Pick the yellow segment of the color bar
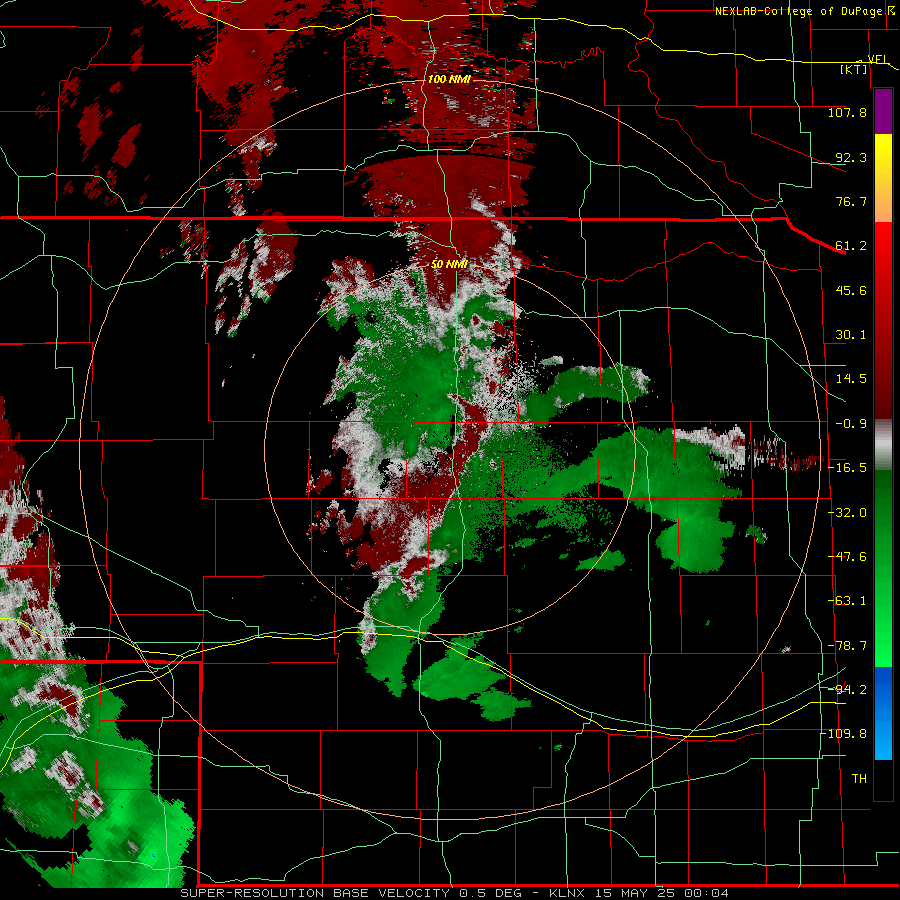Screen dimensions: 900x900 (883, 156)
